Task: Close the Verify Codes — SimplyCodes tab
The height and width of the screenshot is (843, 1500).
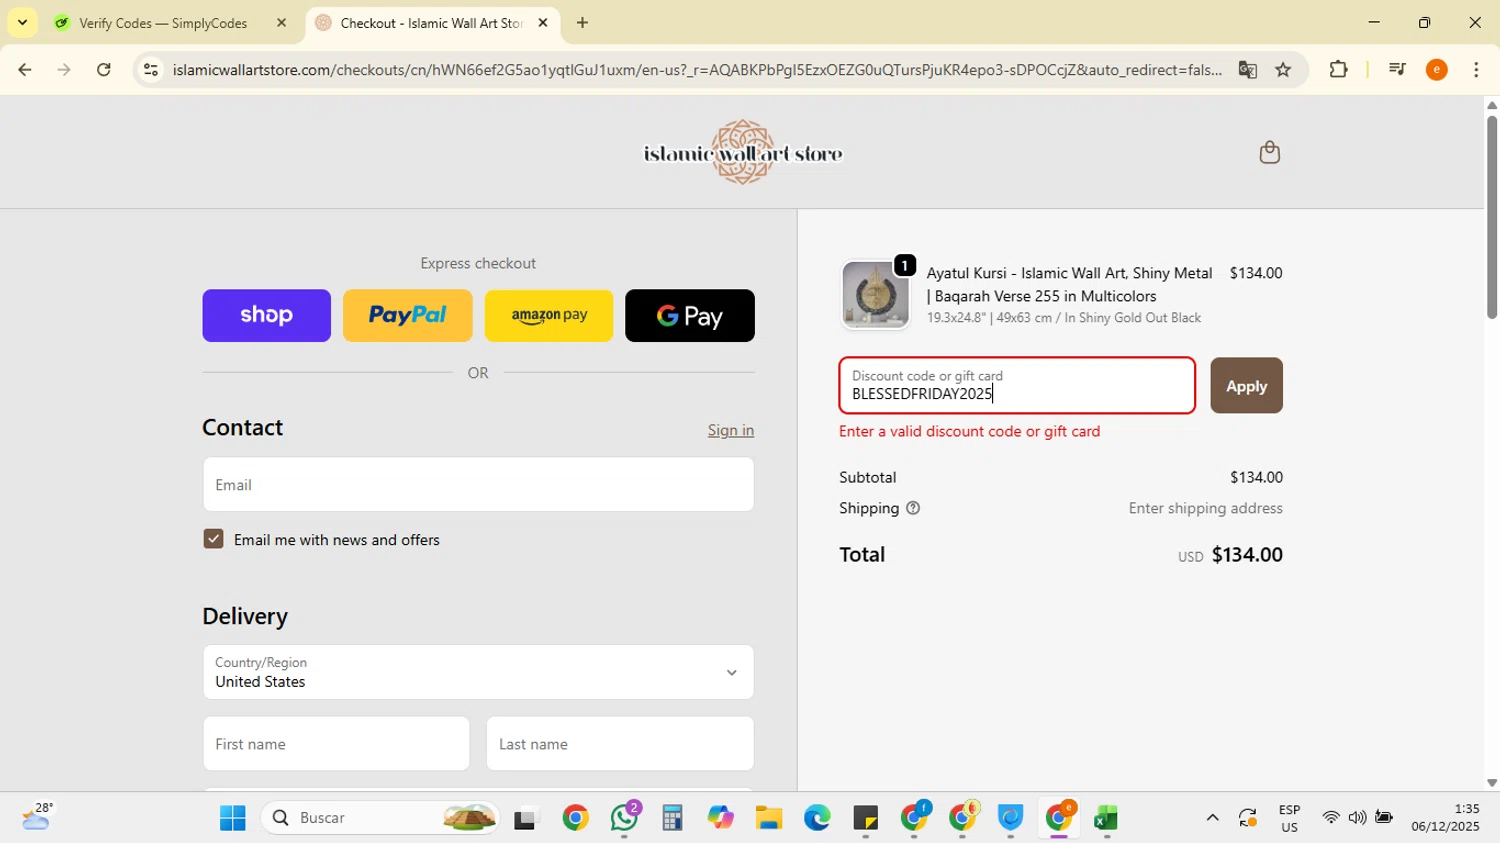Action: (x=281, y=23)
